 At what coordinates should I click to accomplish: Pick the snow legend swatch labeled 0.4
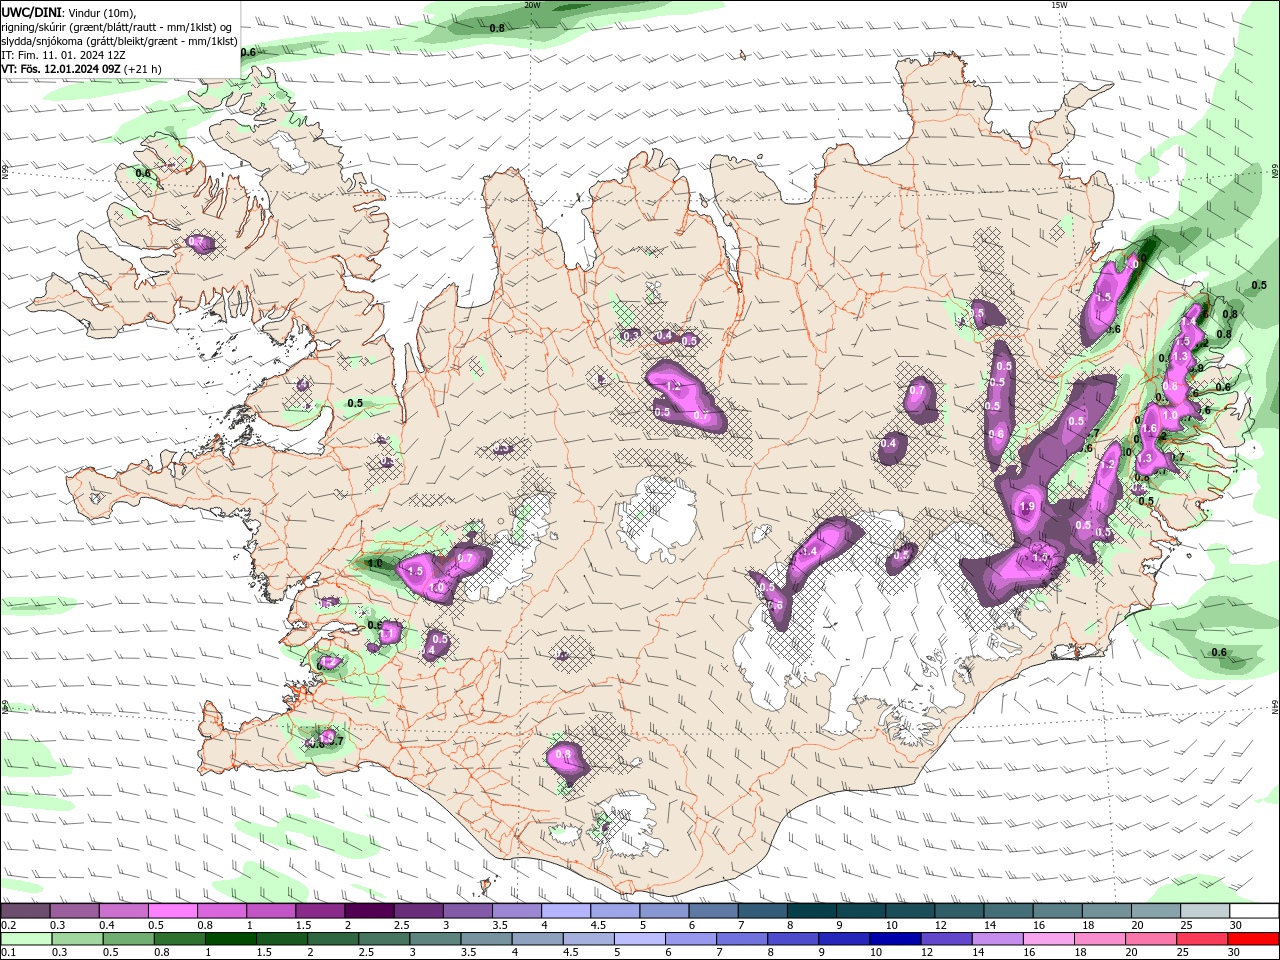point(123,911)
